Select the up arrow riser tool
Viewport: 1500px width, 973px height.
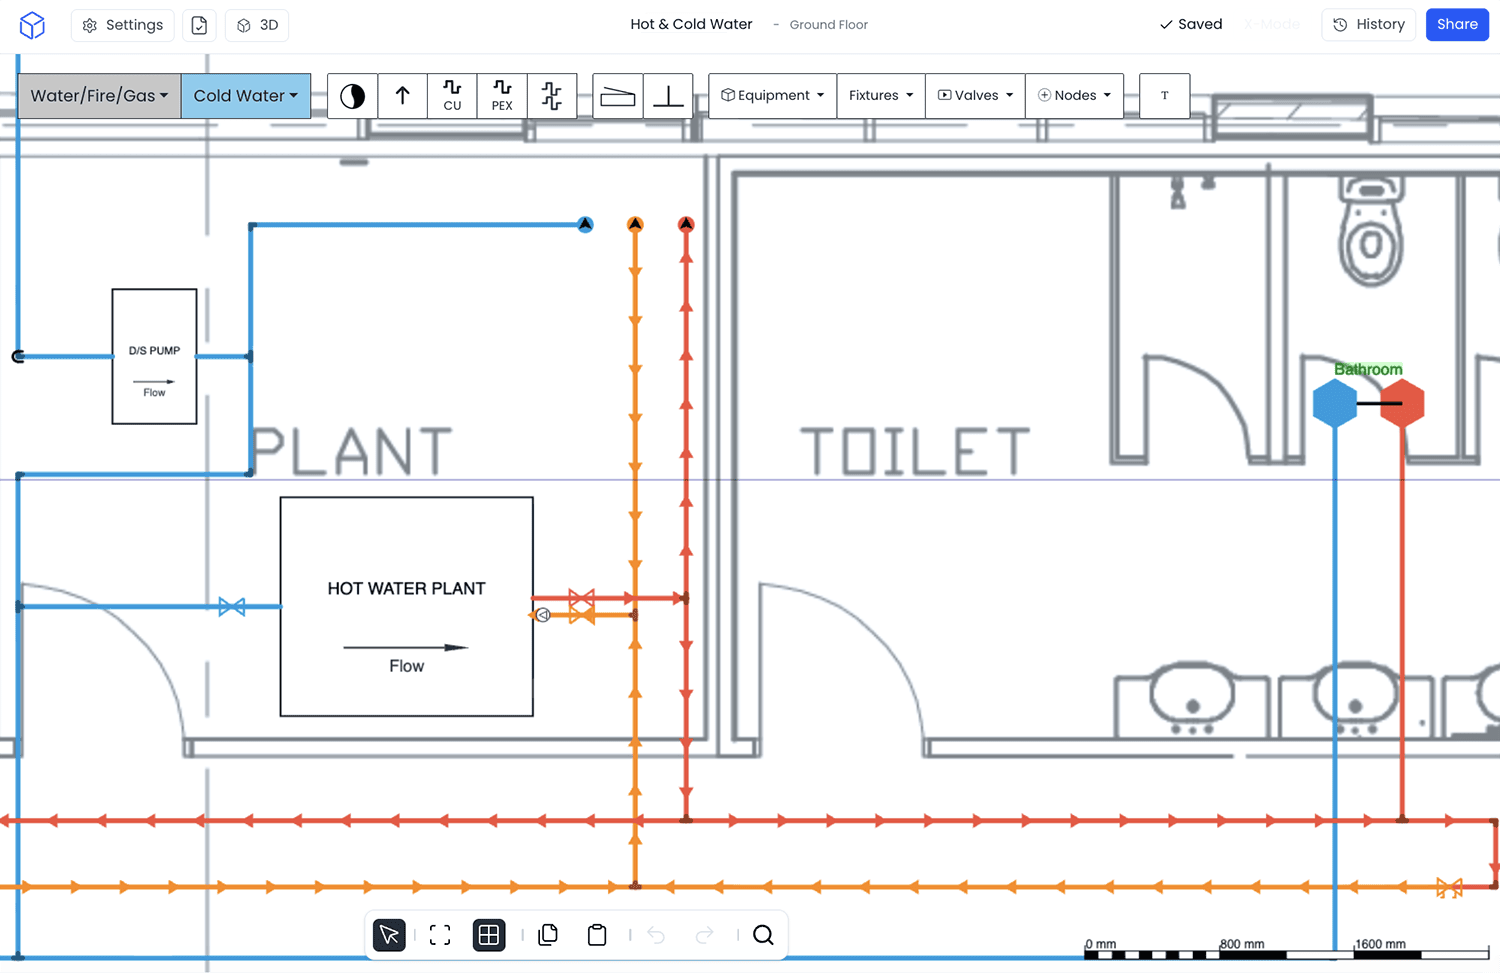pos(403,96)
